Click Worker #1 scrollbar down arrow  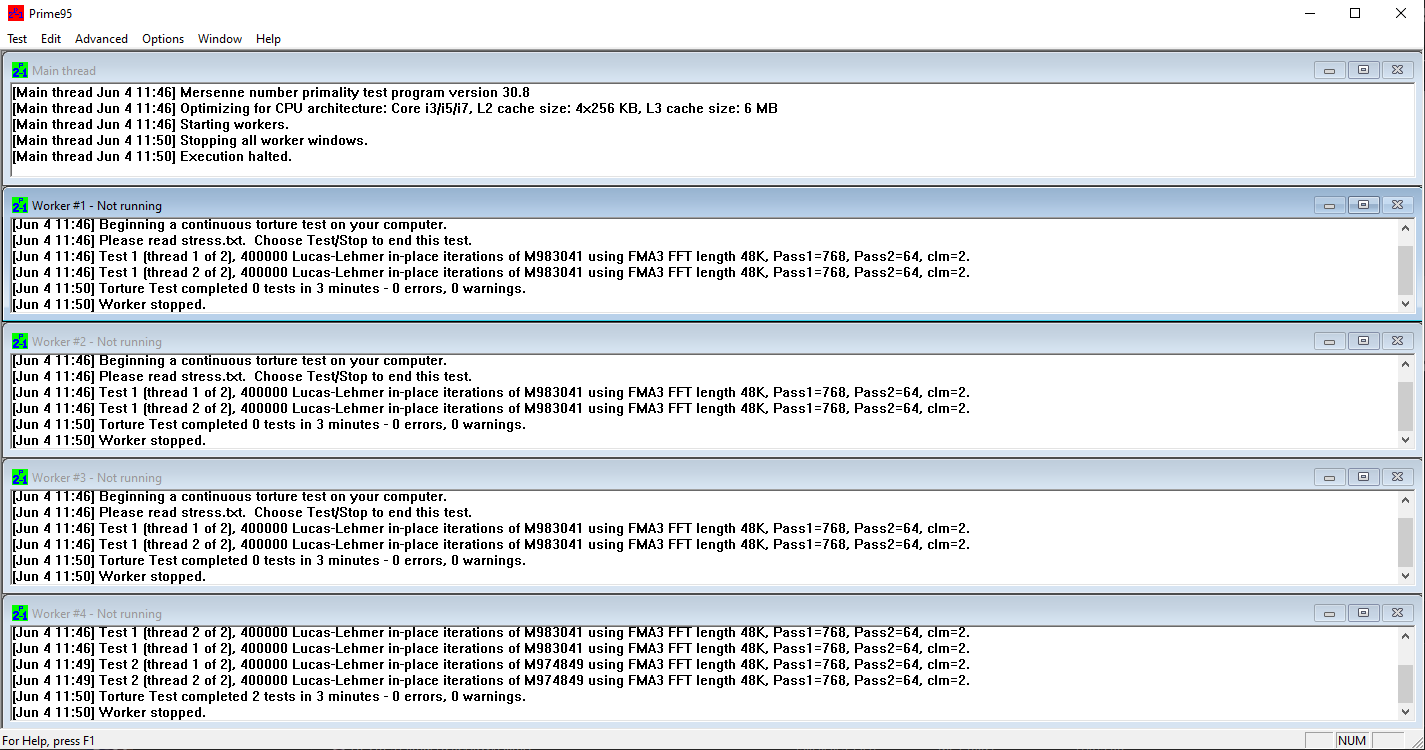click(1405, 304)
